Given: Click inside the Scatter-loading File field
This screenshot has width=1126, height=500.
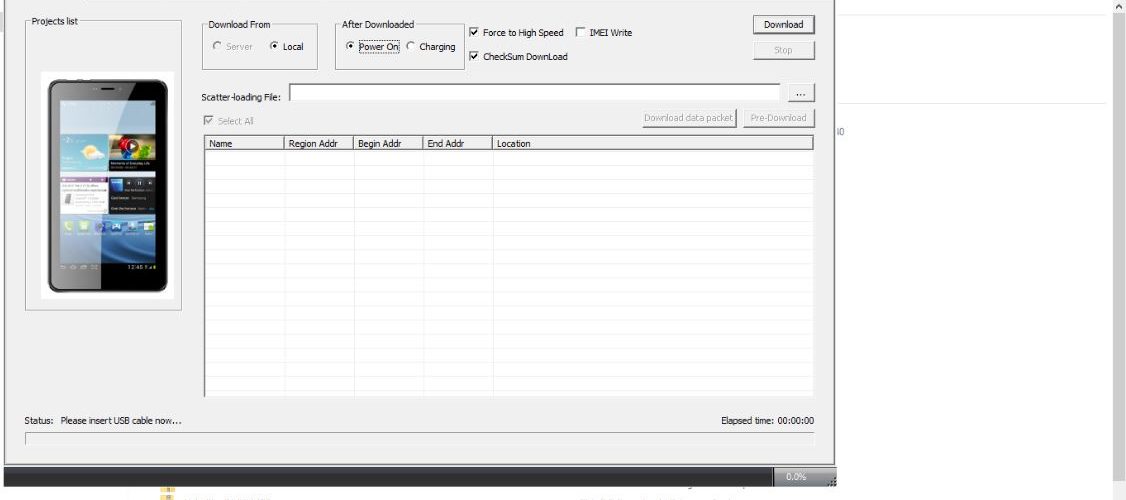Looking at the screenshot, I should click(534, 93).
